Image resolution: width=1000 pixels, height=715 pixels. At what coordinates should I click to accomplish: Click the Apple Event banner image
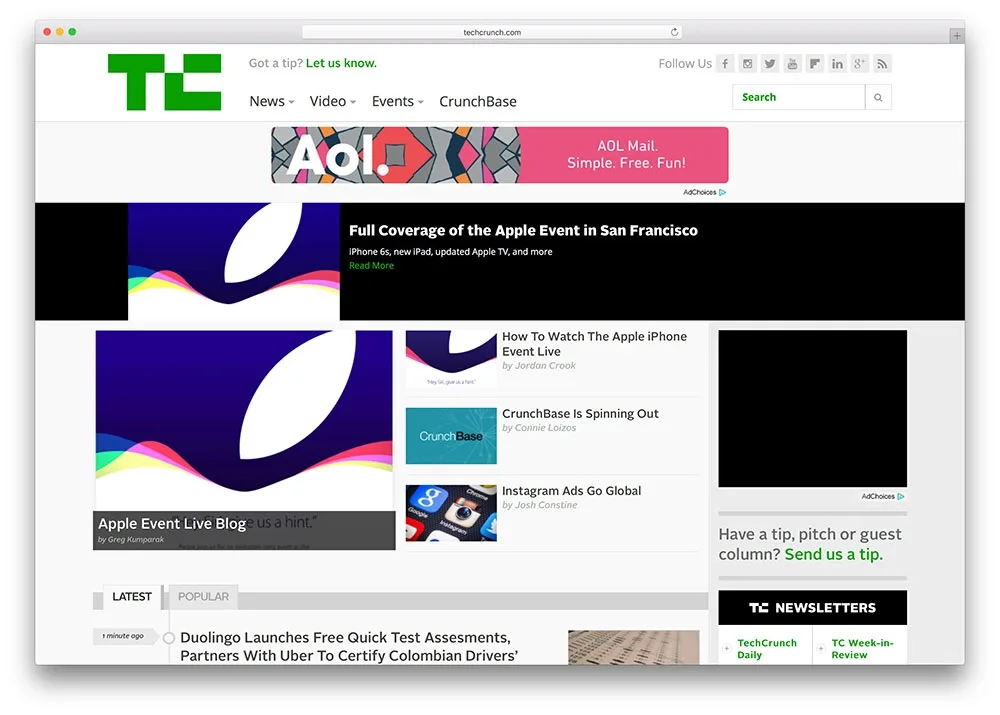(234, 262)
